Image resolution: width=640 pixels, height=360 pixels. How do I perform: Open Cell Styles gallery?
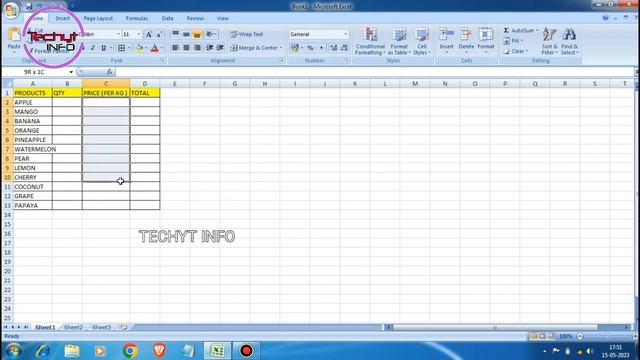point(422,41)
